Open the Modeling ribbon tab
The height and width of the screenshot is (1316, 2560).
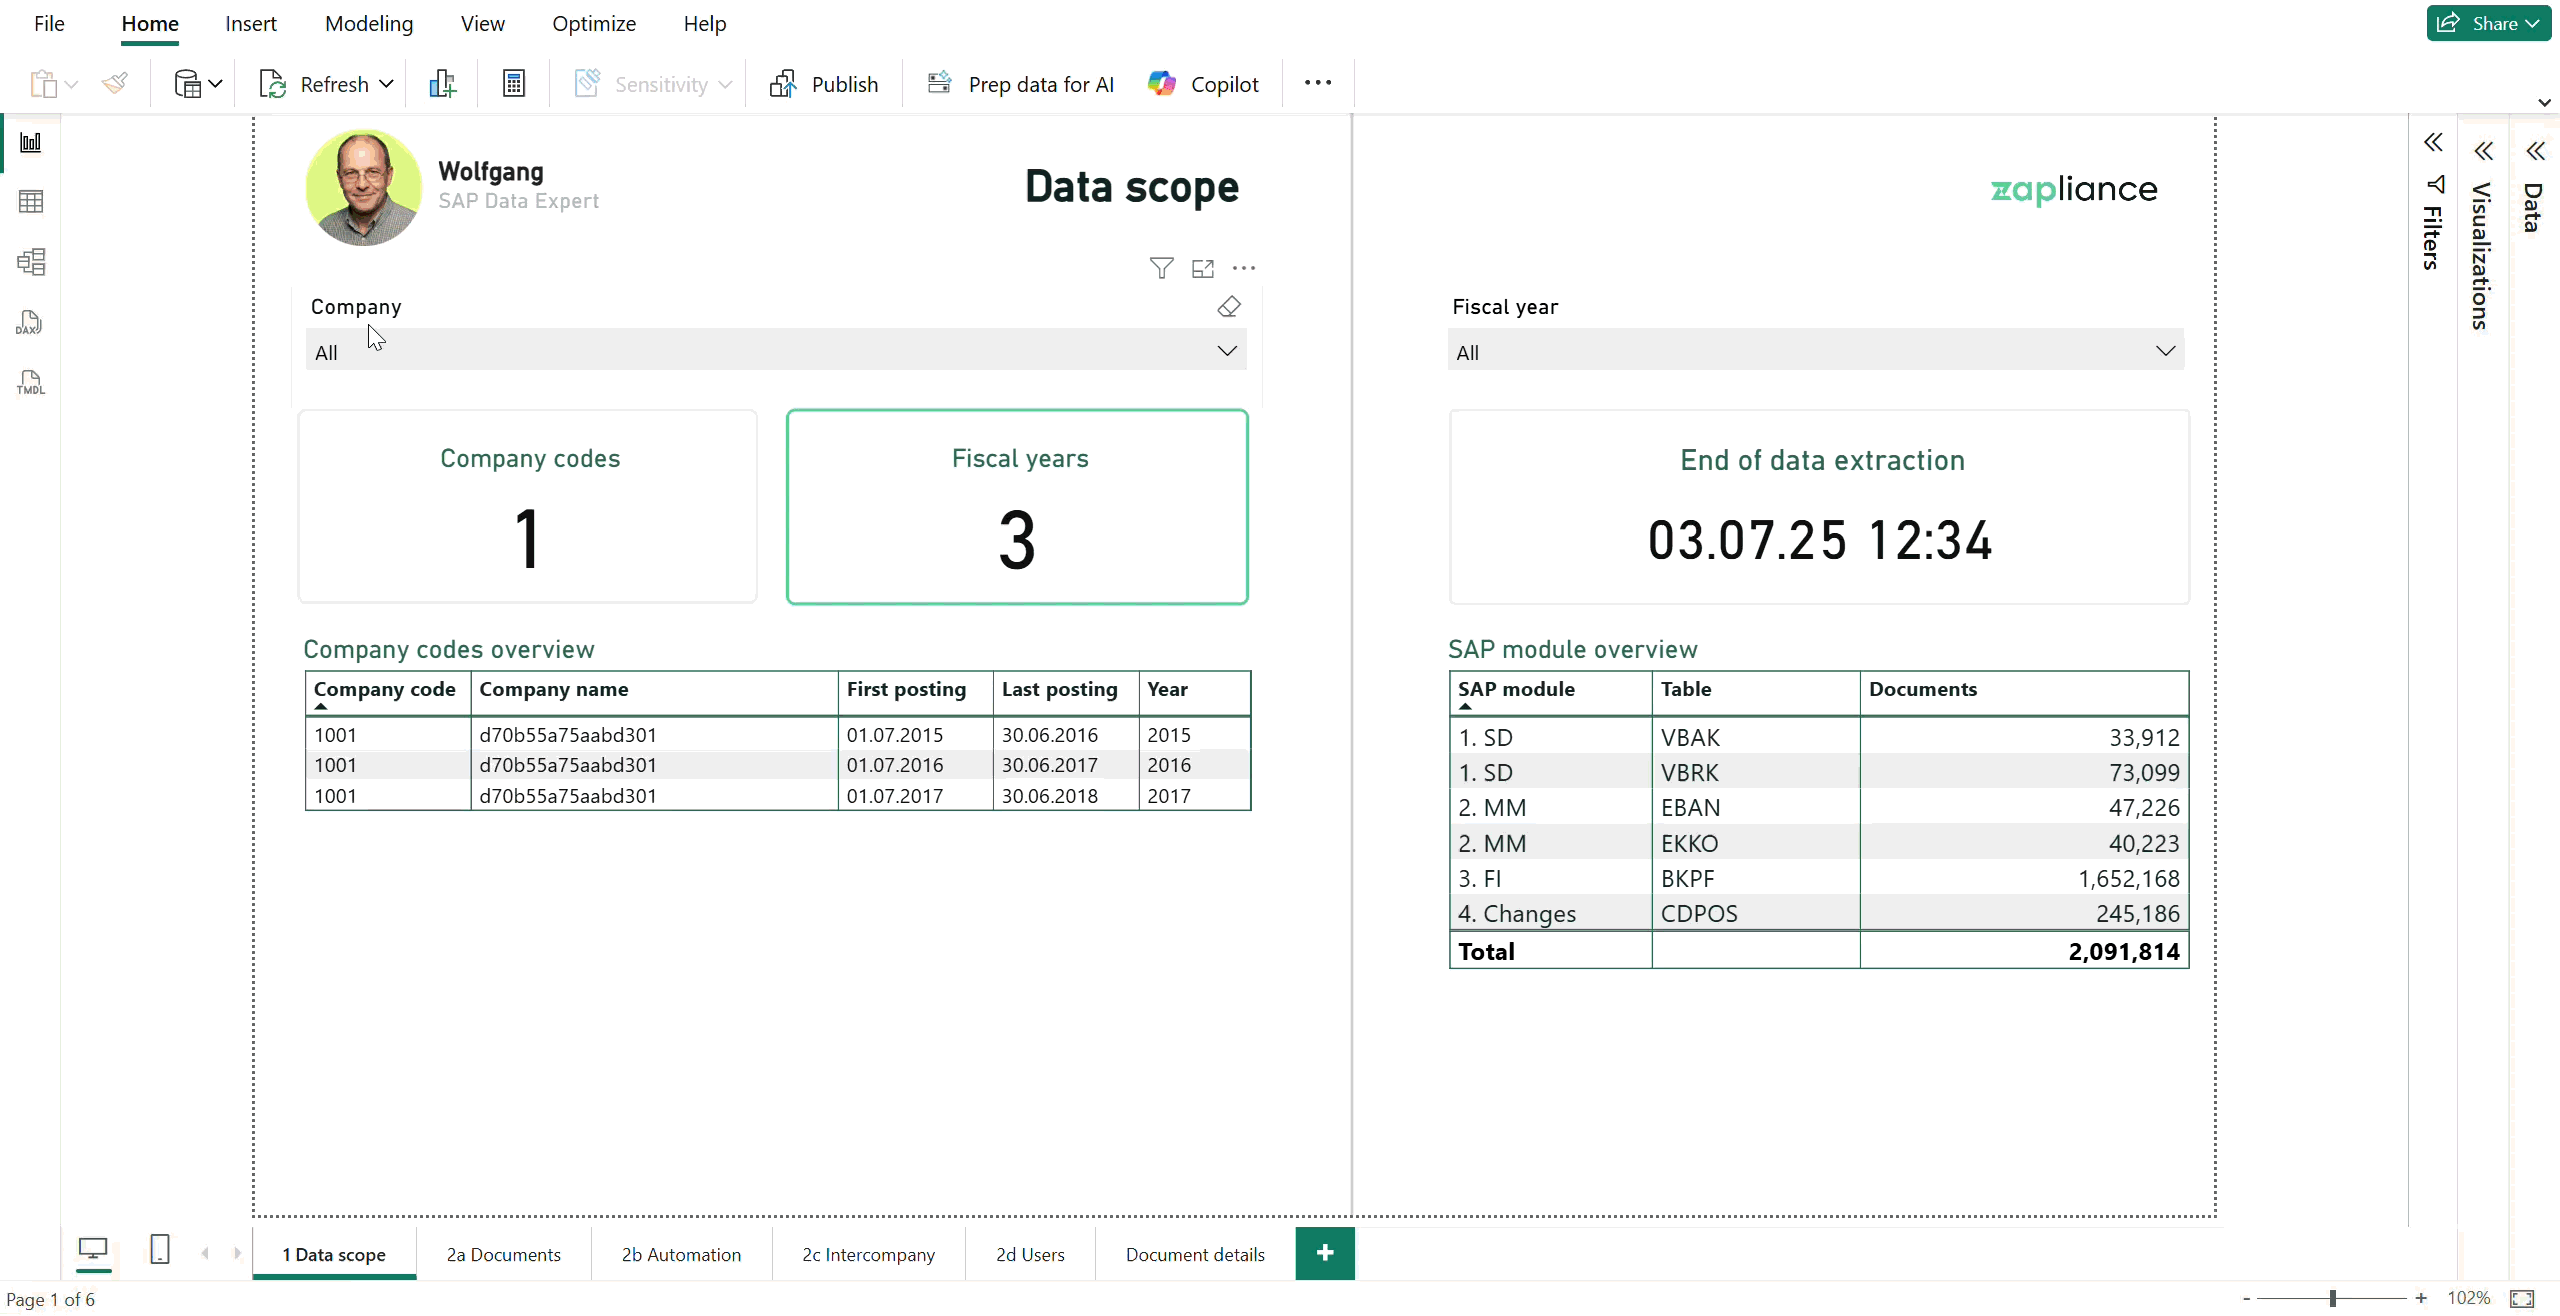369,23
